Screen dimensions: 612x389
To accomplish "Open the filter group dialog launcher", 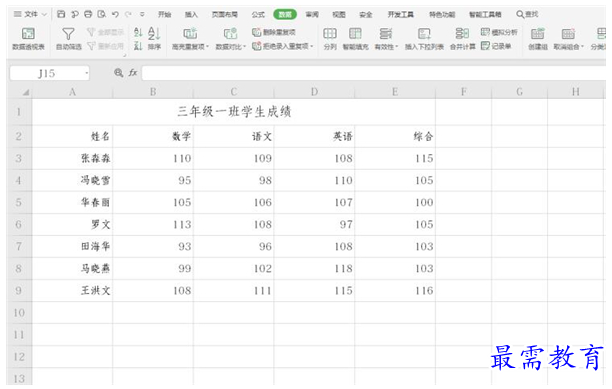I will (125, 55).
